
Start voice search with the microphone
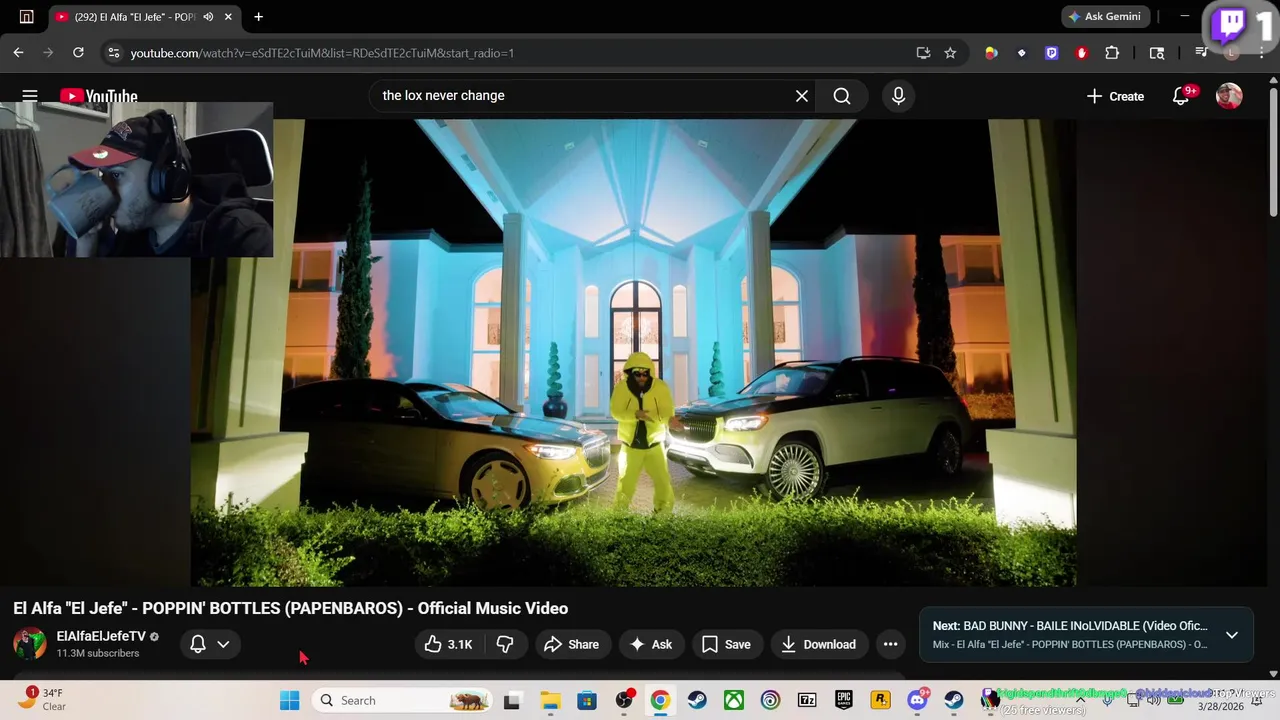point(898,96)
